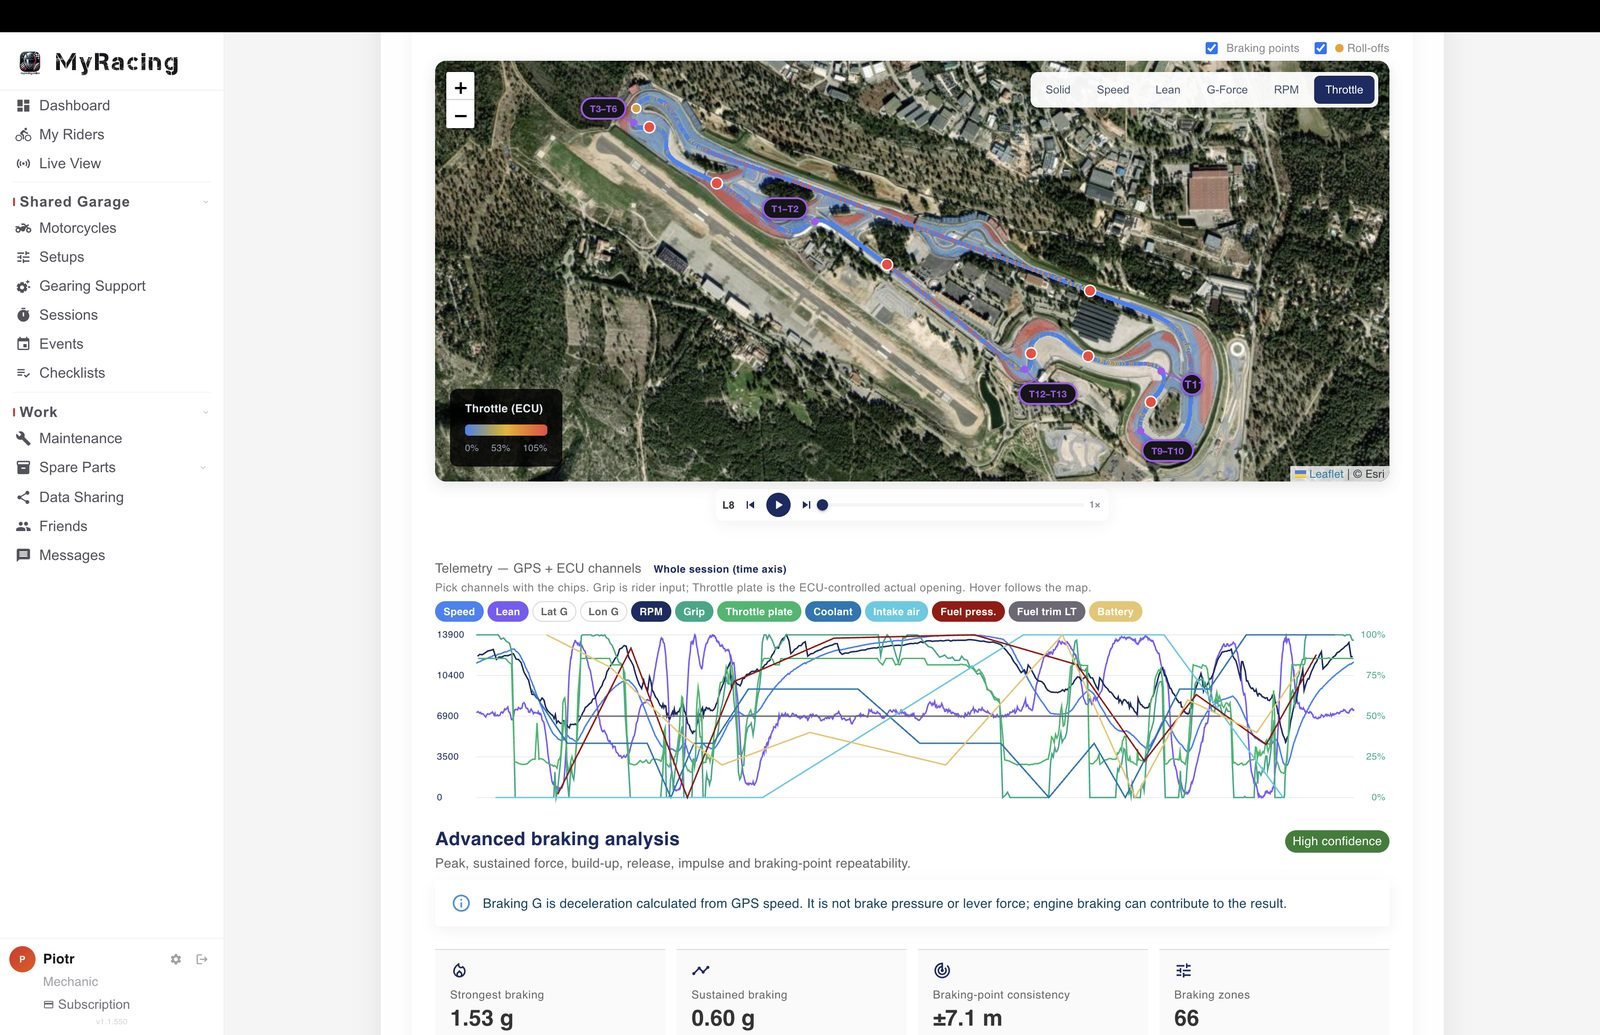This screenshot has height=1035, width=1600.
Task: Toggle the Speed channel chip
Action: (459, 612)
